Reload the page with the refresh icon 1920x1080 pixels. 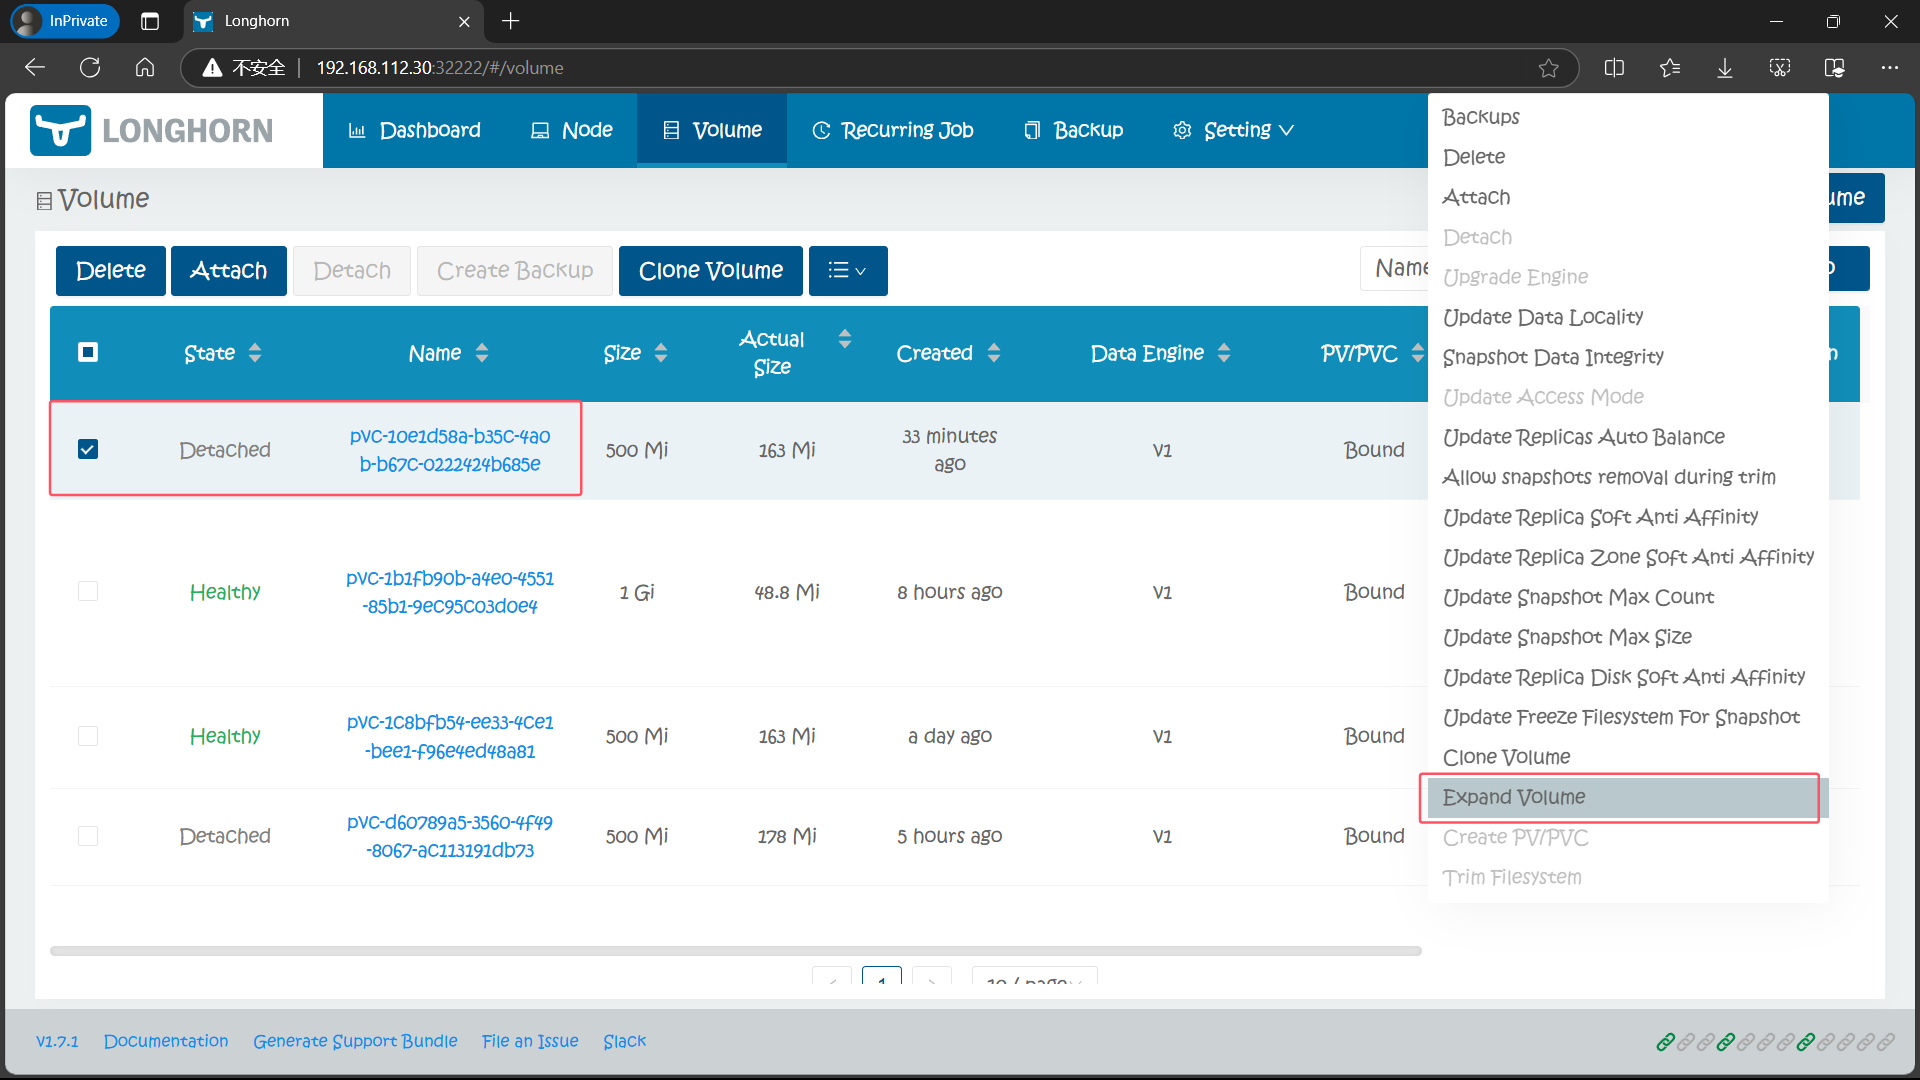point(90,68)
